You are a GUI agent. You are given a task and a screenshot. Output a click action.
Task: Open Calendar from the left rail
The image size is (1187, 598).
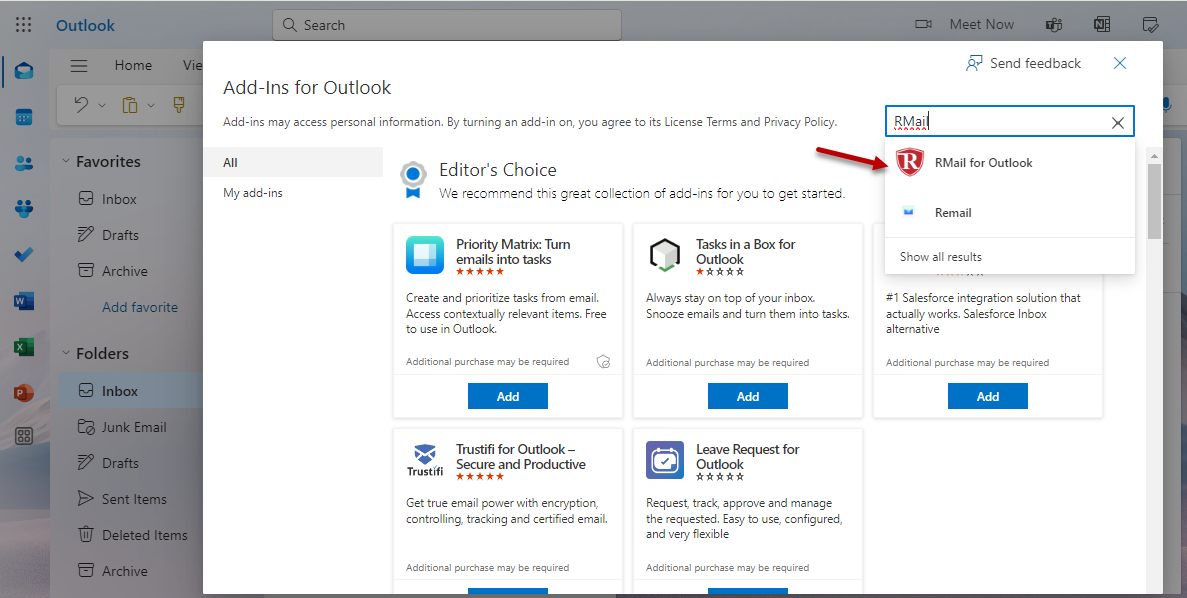(x=24, y=117)
